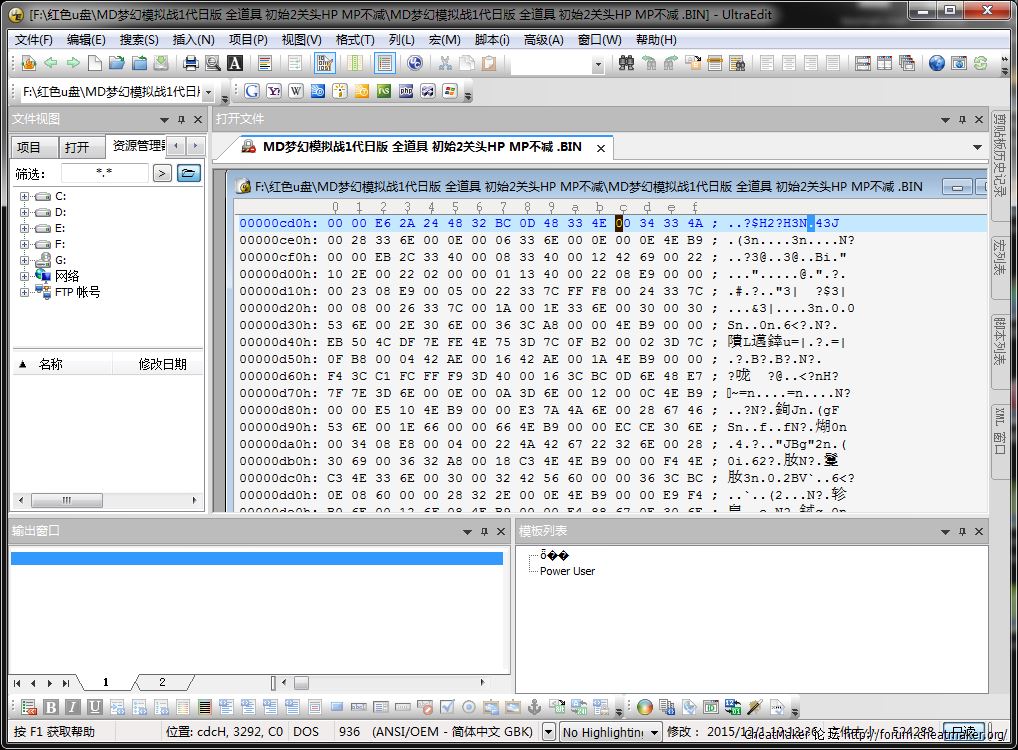Screen dimensions: 1018x750
Task: Click the Print icon in toolbar
Action: pos(191,63)
